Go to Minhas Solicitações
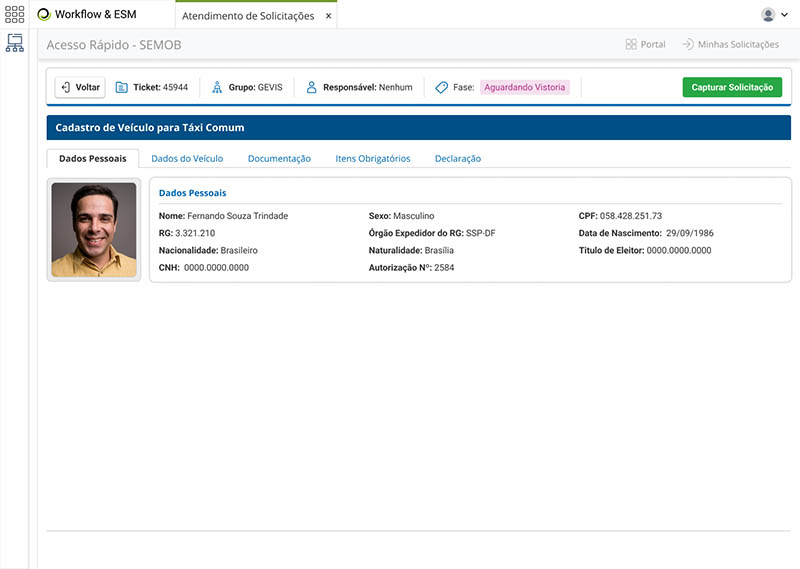Image resolution: width=800 pixels, height=569 pixels. [x=730, y=45]
